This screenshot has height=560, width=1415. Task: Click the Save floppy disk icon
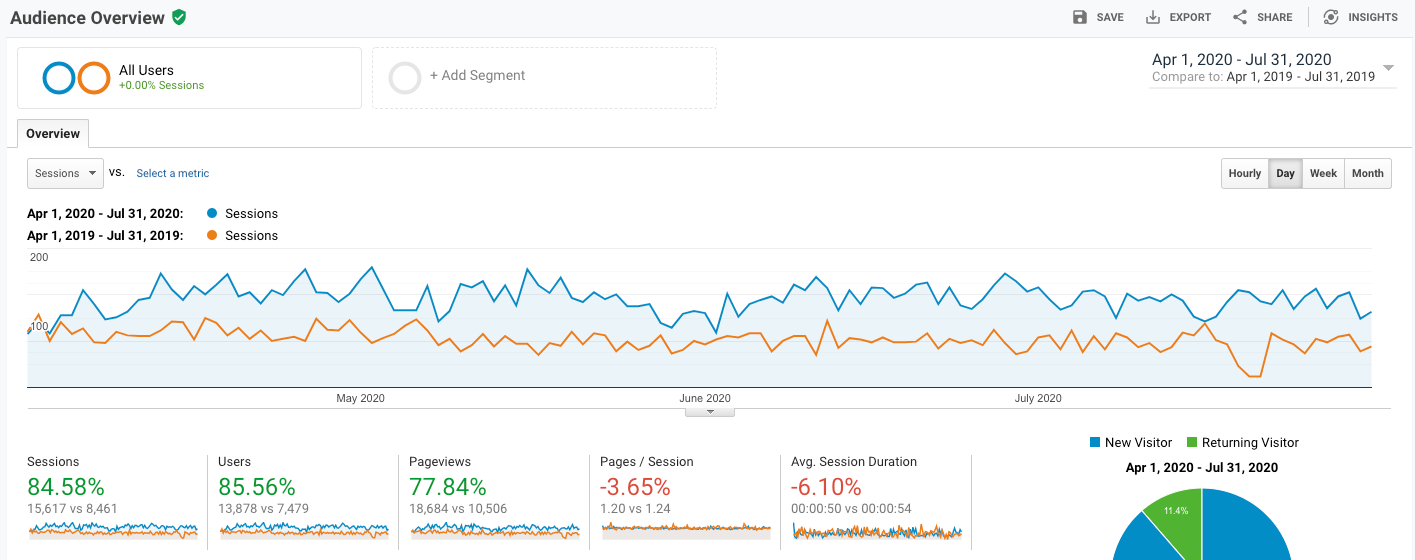tap(1079, 17)
